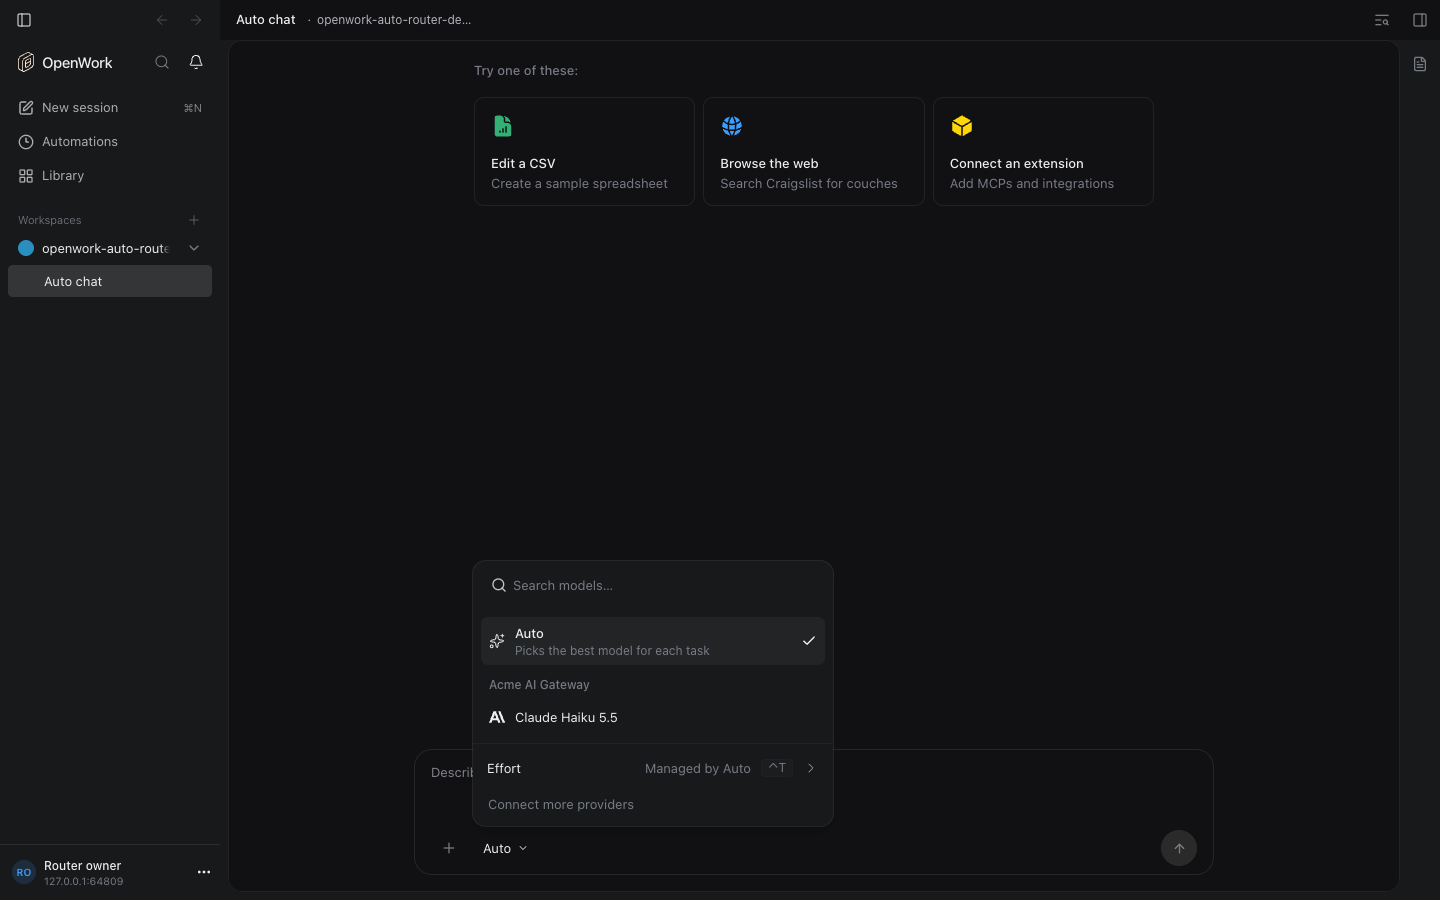This screenshot has width=1440, height=900.
Task: Click the Workspaces section label
Action: 50,220
